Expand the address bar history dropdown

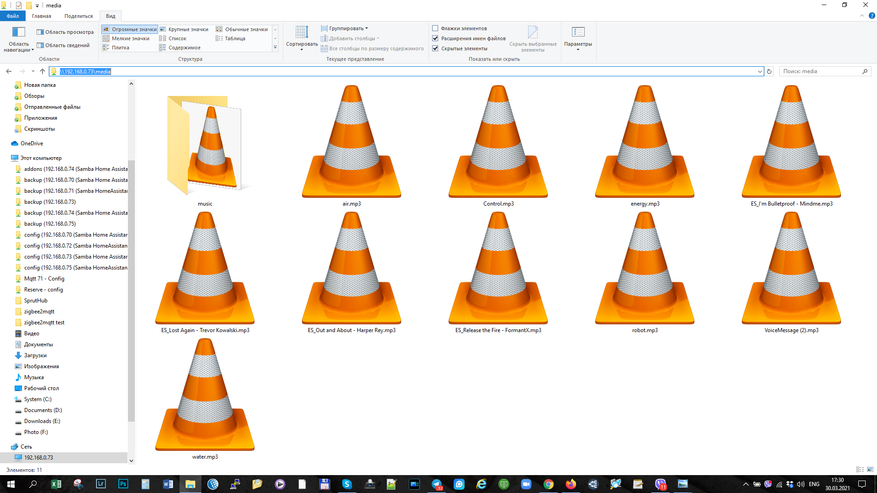760,71
